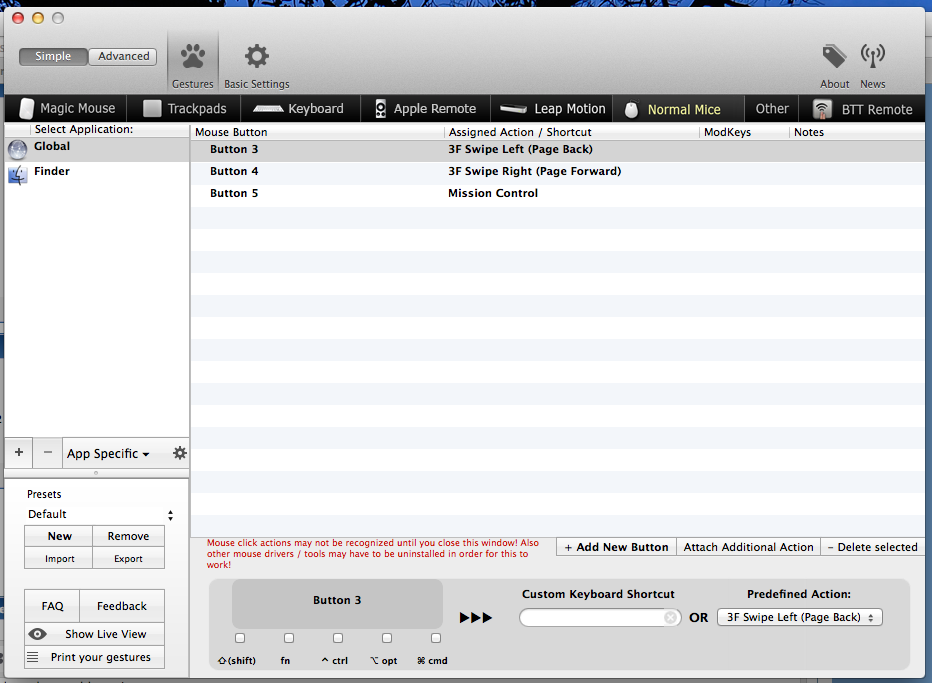Switch to the Keyboard tab

tap(300, 108)
